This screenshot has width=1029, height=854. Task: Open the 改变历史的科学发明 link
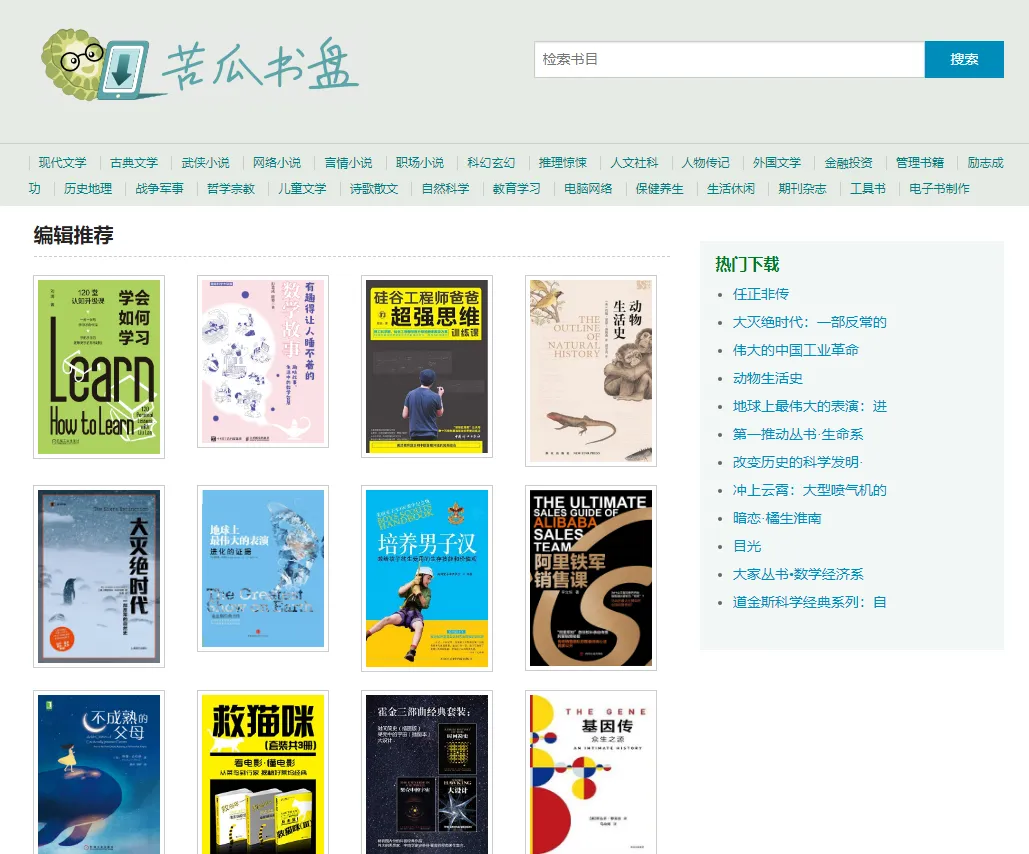[x=797, y=462]
